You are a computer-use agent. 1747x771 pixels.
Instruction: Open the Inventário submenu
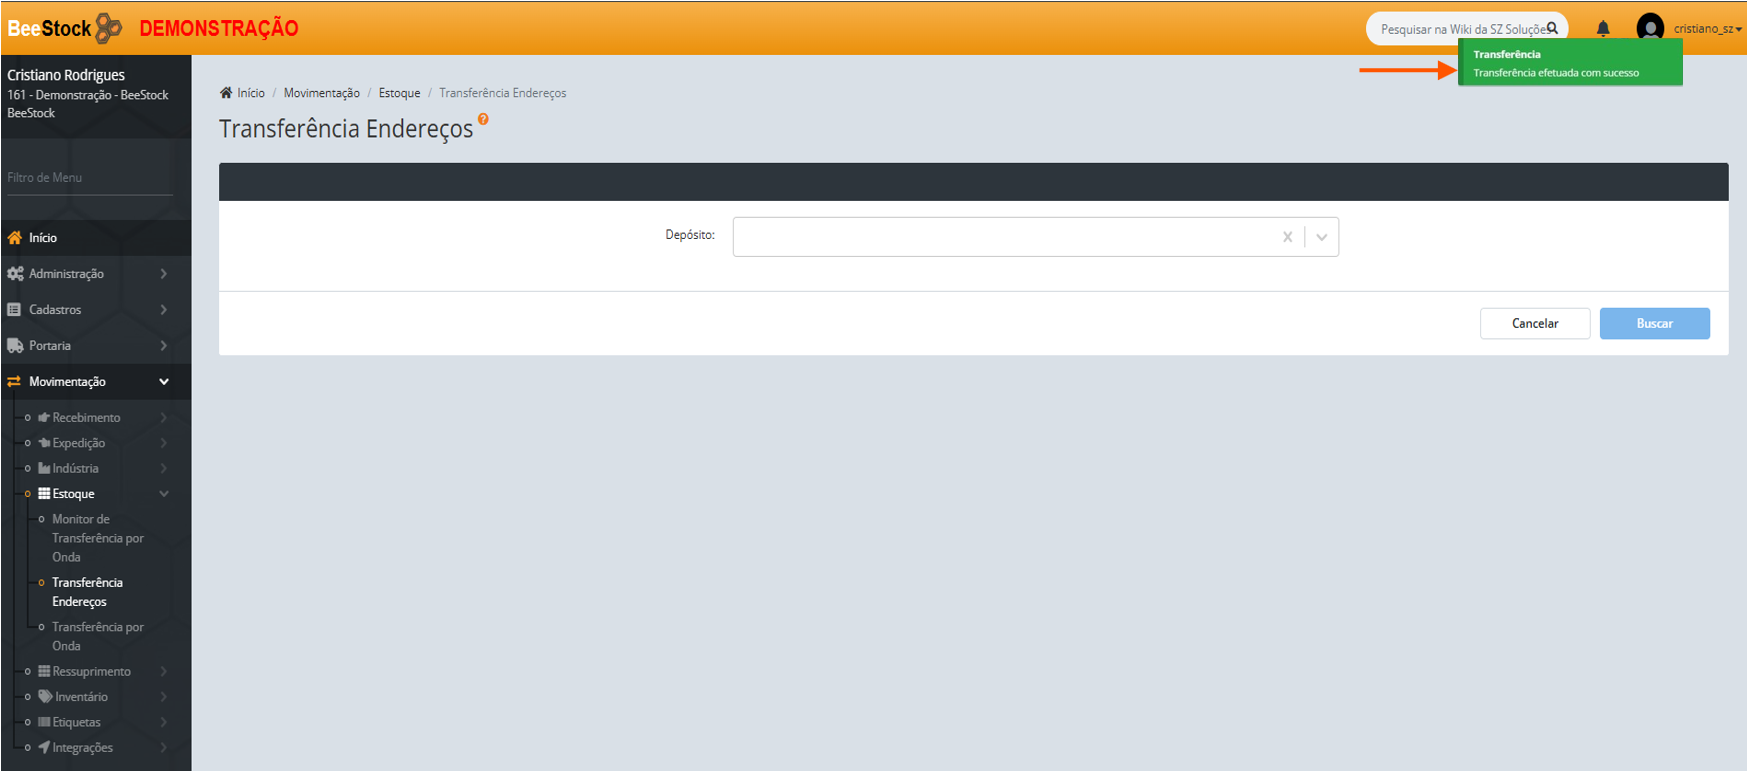[x=81, y=697]
